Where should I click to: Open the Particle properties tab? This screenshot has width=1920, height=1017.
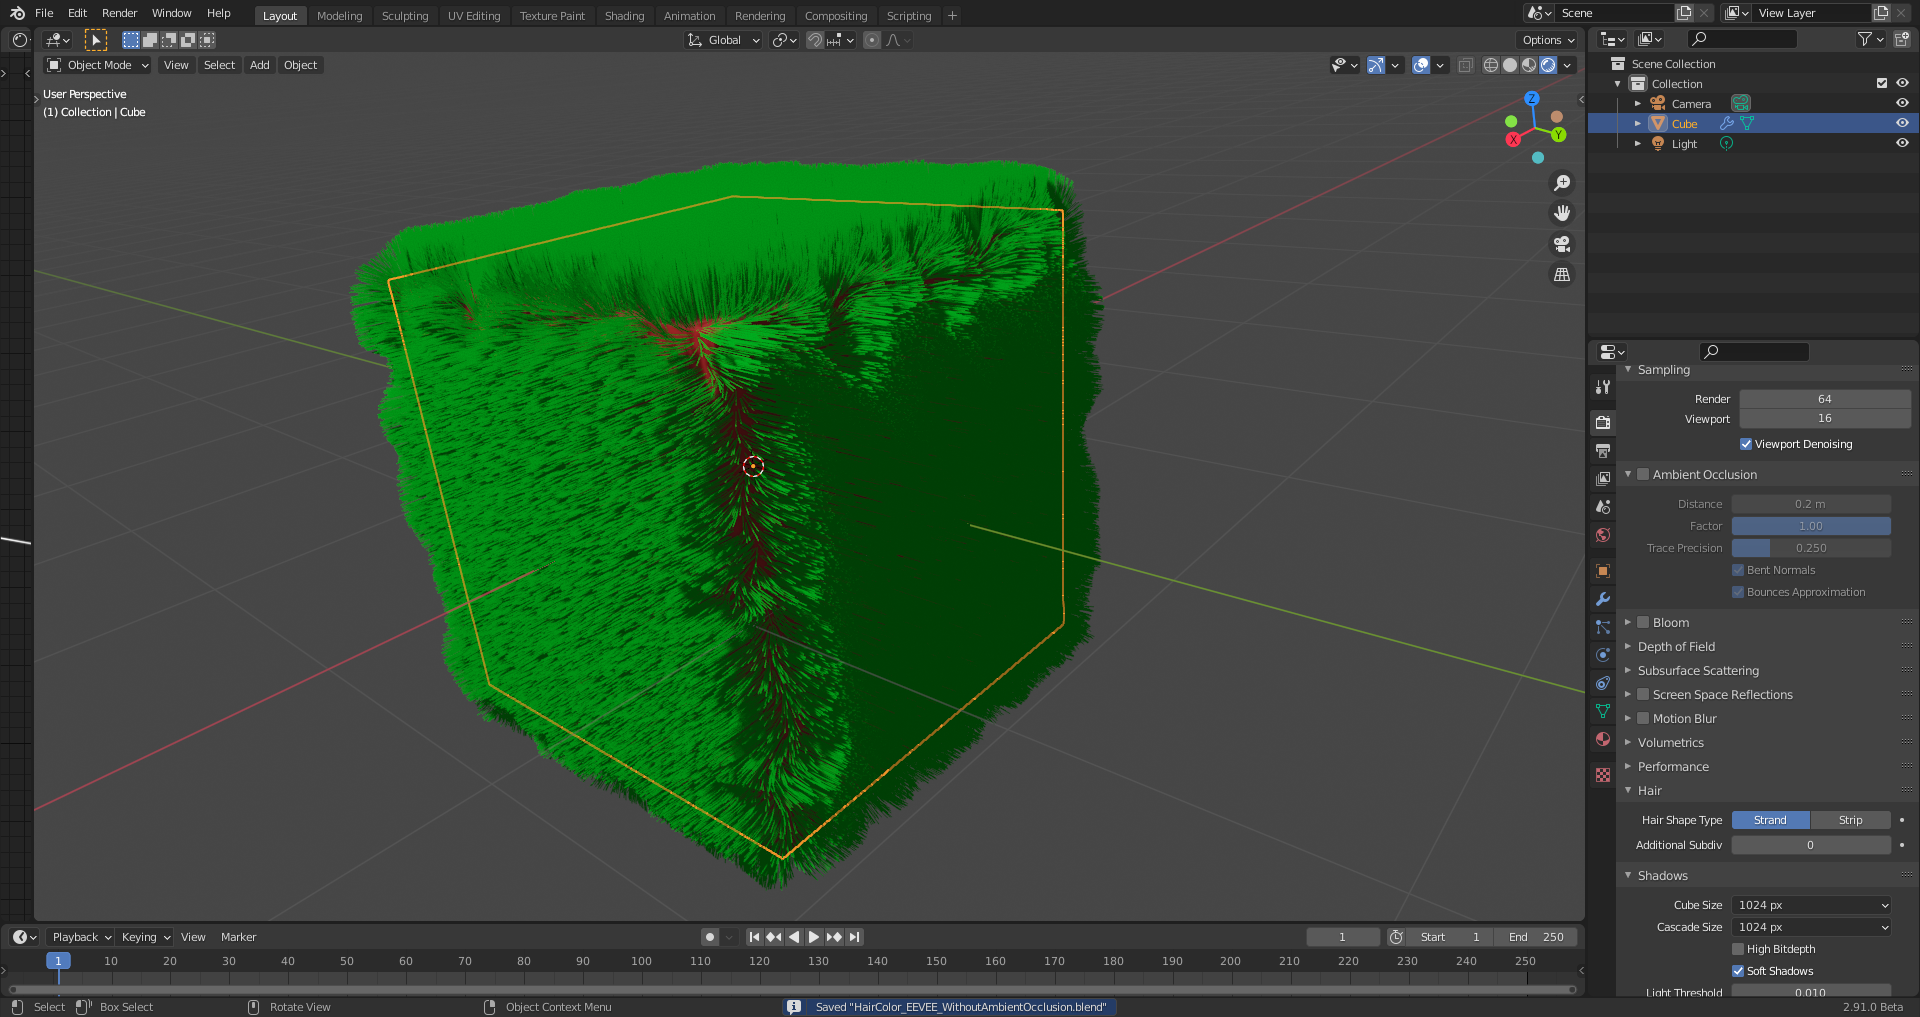(1603, 627)
